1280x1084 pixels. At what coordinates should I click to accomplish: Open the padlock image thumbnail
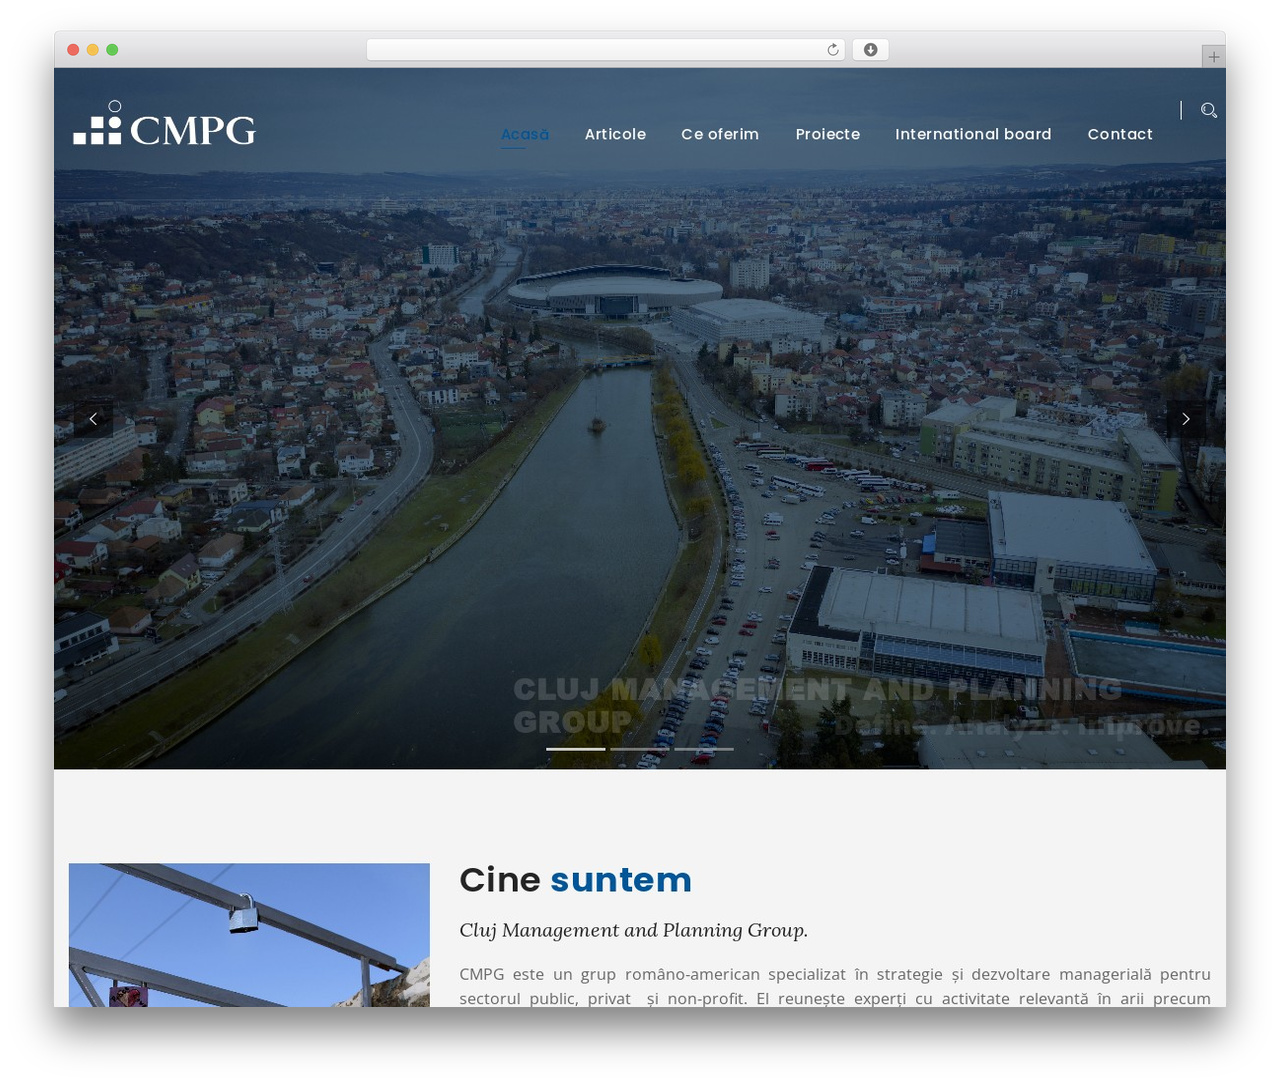click(249, 935)
